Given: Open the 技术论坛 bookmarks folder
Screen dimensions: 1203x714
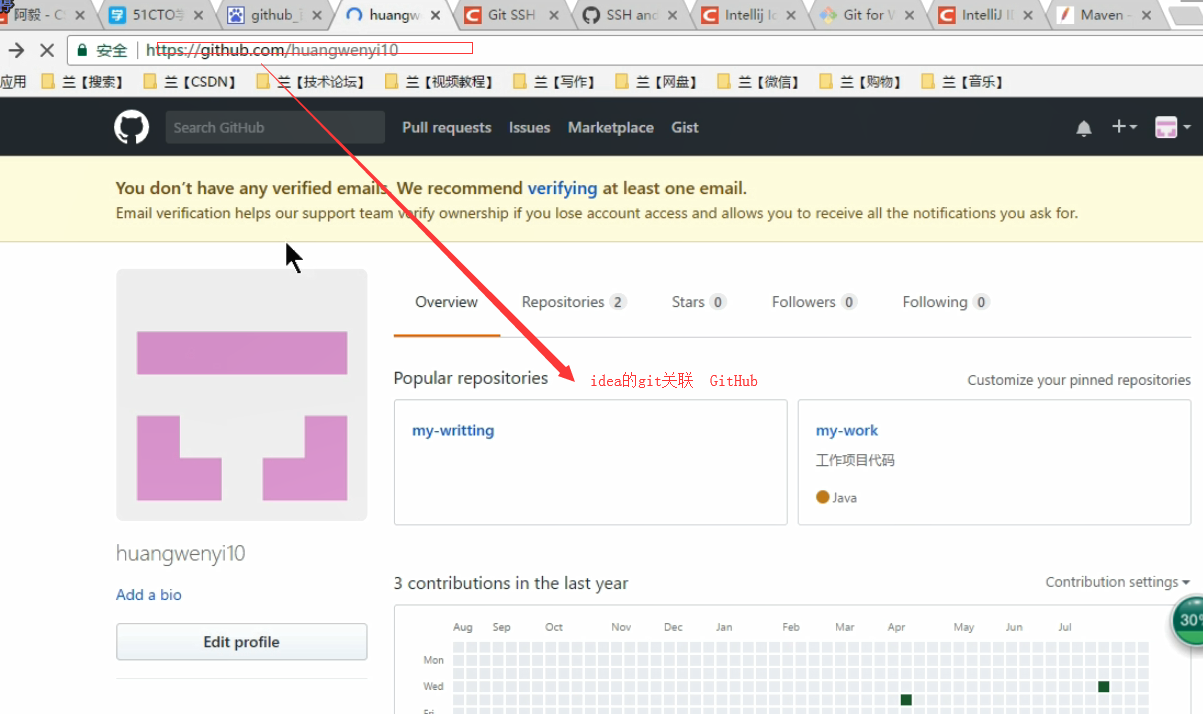Looking at the screenshot, I should (x=311, y=82).
